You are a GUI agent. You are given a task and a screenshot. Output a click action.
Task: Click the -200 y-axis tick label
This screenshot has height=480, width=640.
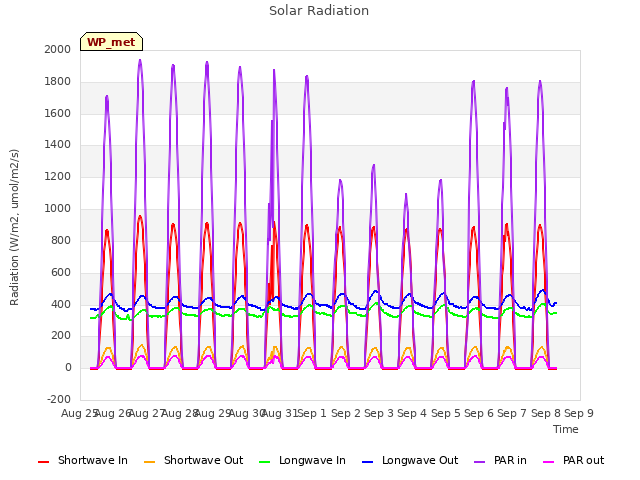tap(59, 399)
